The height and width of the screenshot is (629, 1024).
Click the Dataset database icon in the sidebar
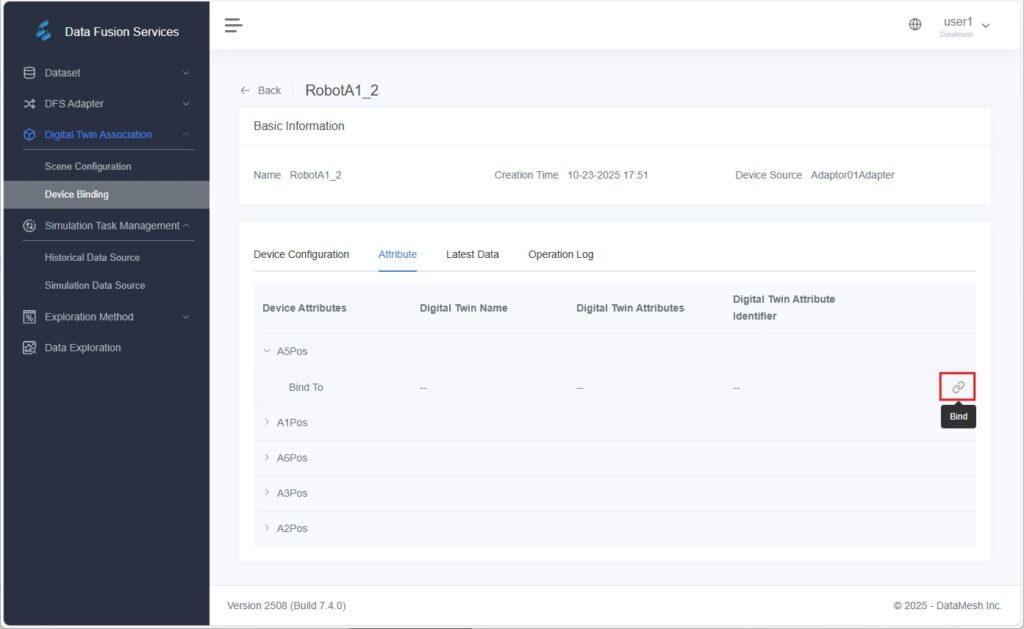tap(29, 73)
